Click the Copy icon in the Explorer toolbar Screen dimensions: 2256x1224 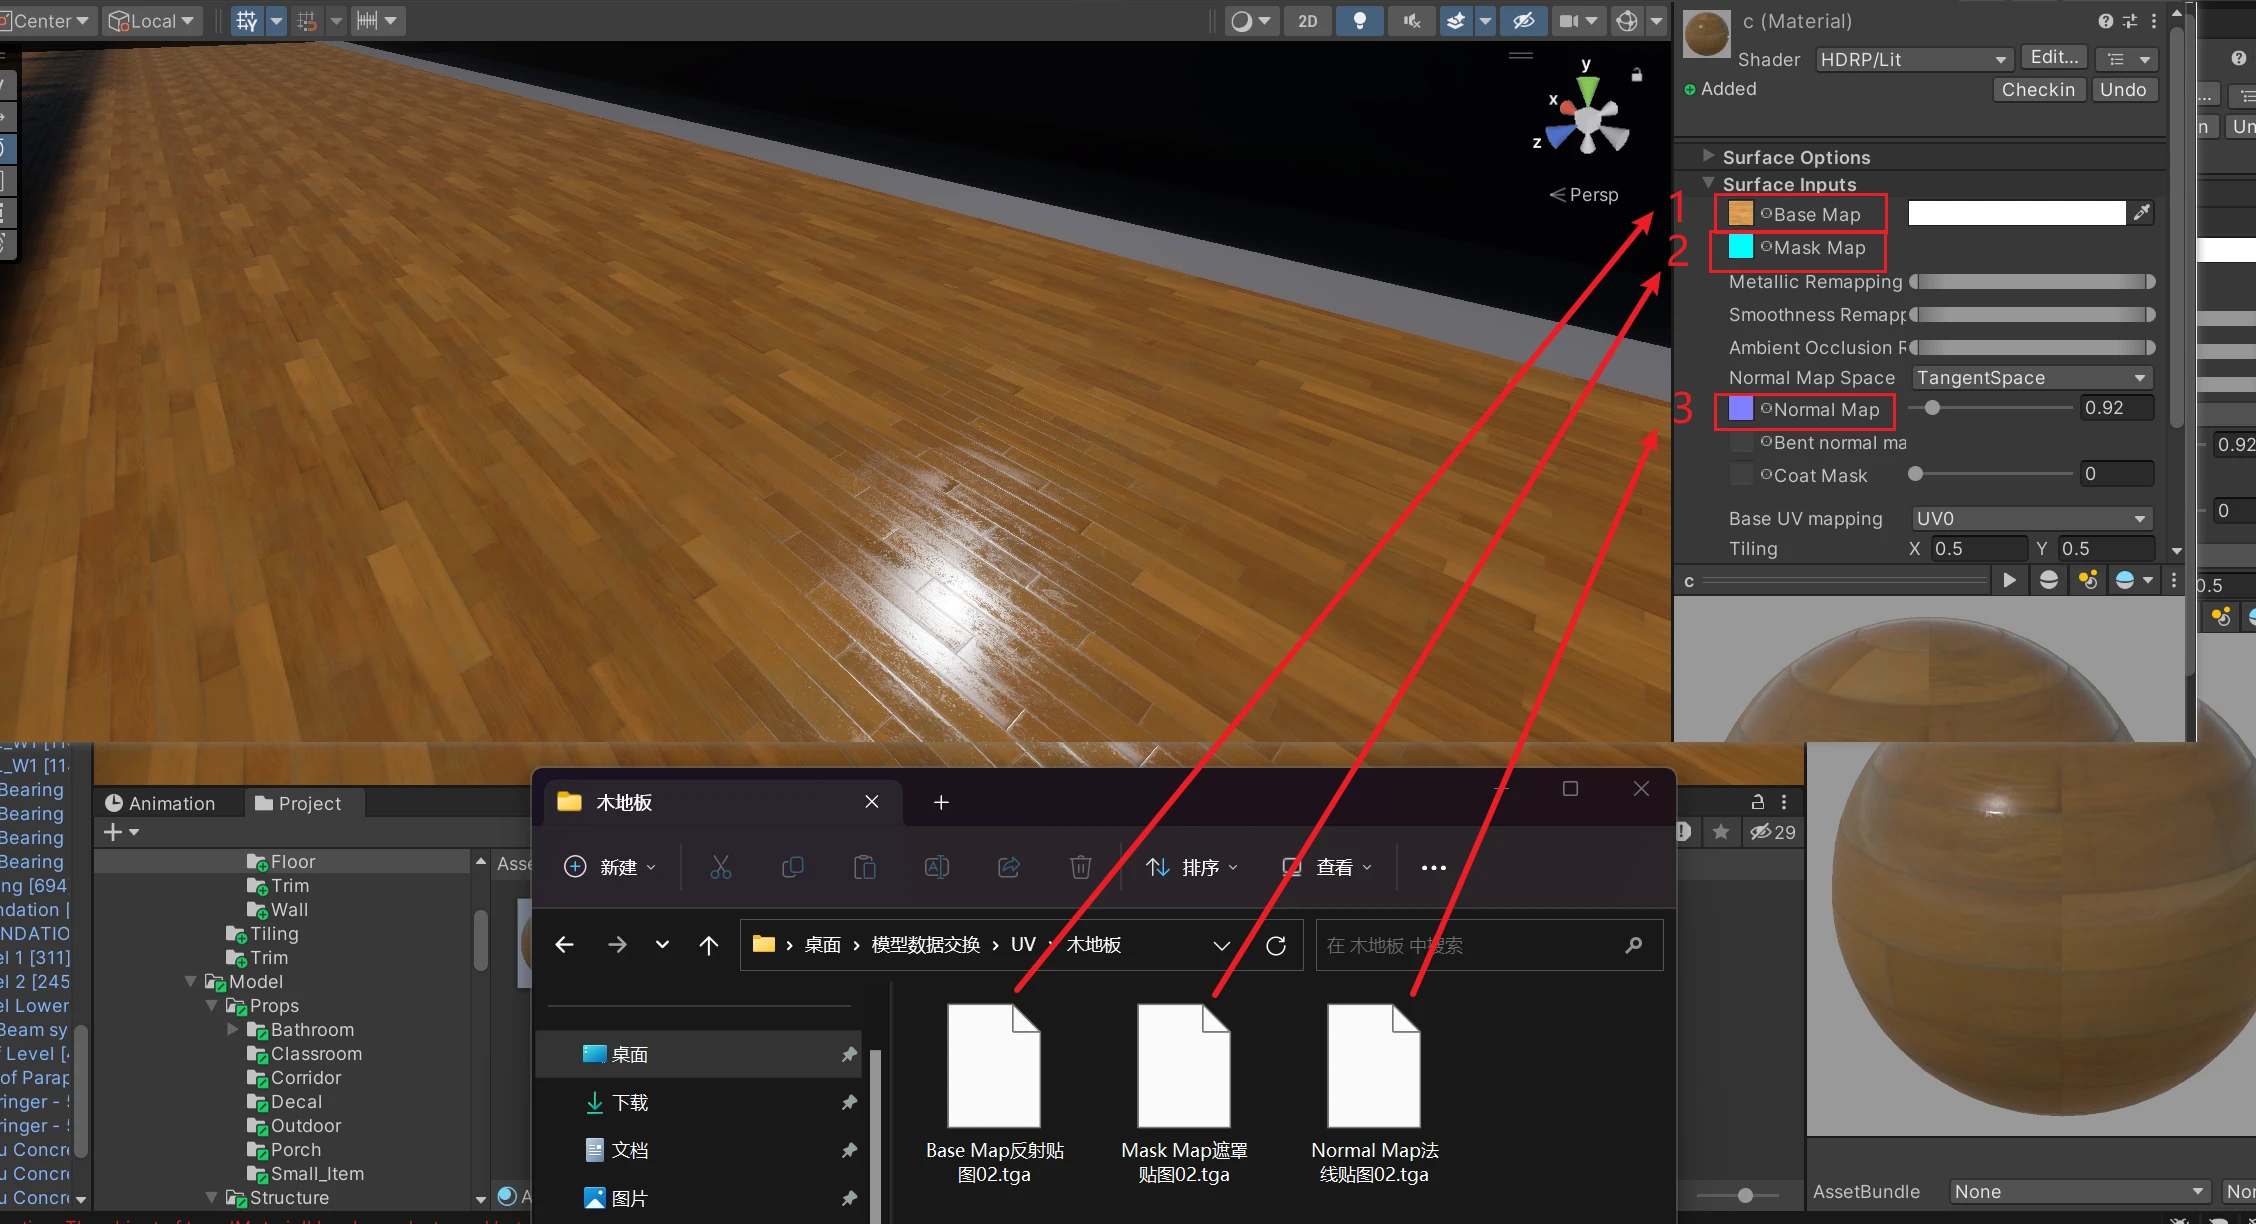[793, 866]
